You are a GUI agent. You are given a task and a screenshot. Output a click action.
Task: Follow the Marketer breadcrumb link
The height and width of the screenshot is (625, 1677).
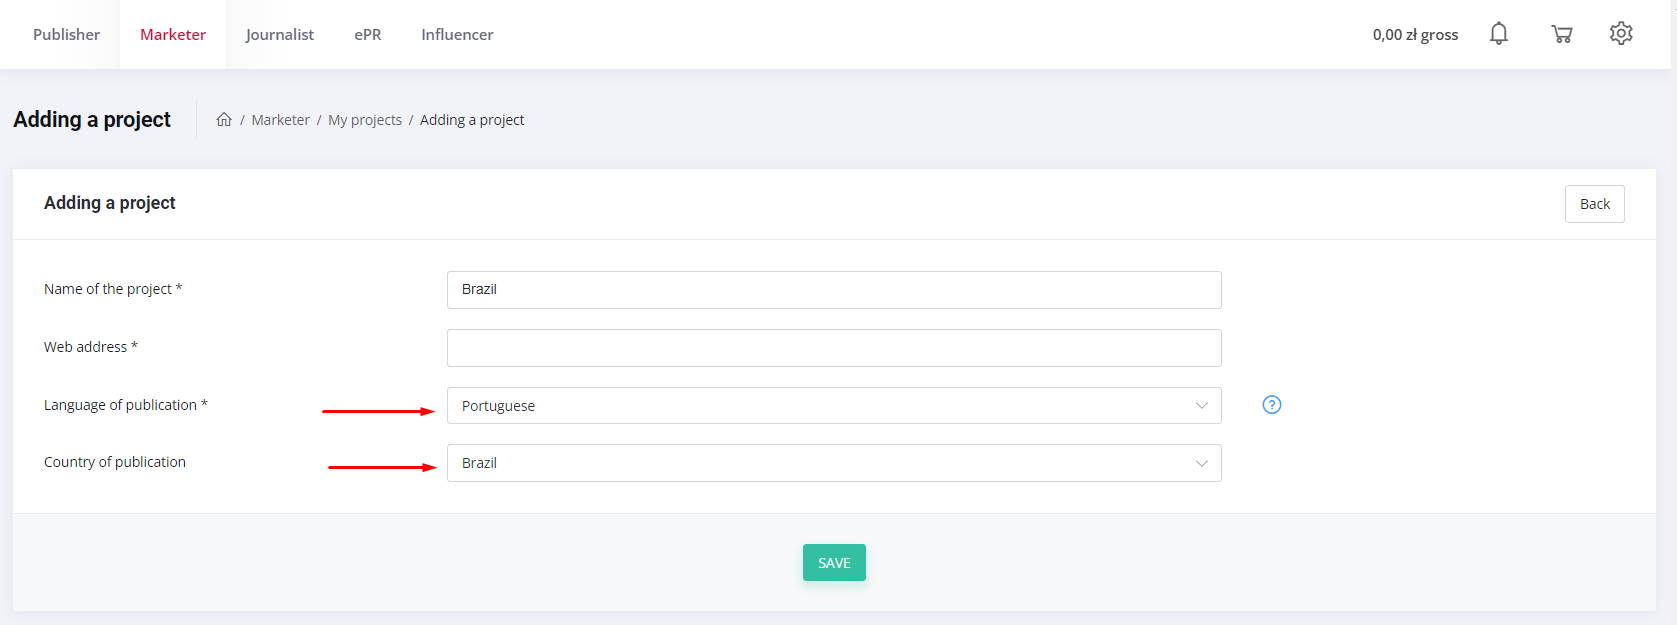(280, 120)
